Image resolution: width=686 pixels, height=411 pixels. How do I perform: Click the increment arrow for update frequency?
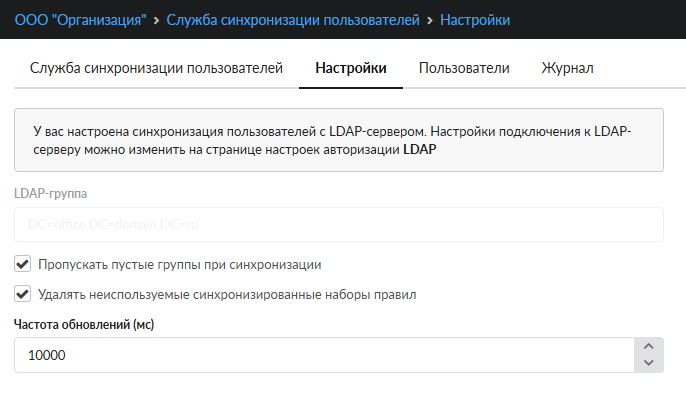point(648,347)
